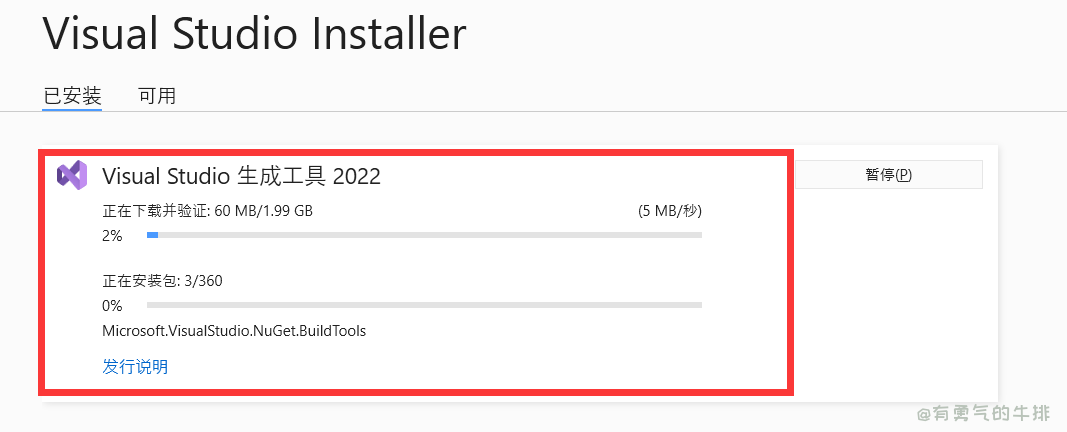Click the 正在下载并验证 60 MB/1.99 GB status text
The image size is (1067, 432).
(x=207, y=211)
